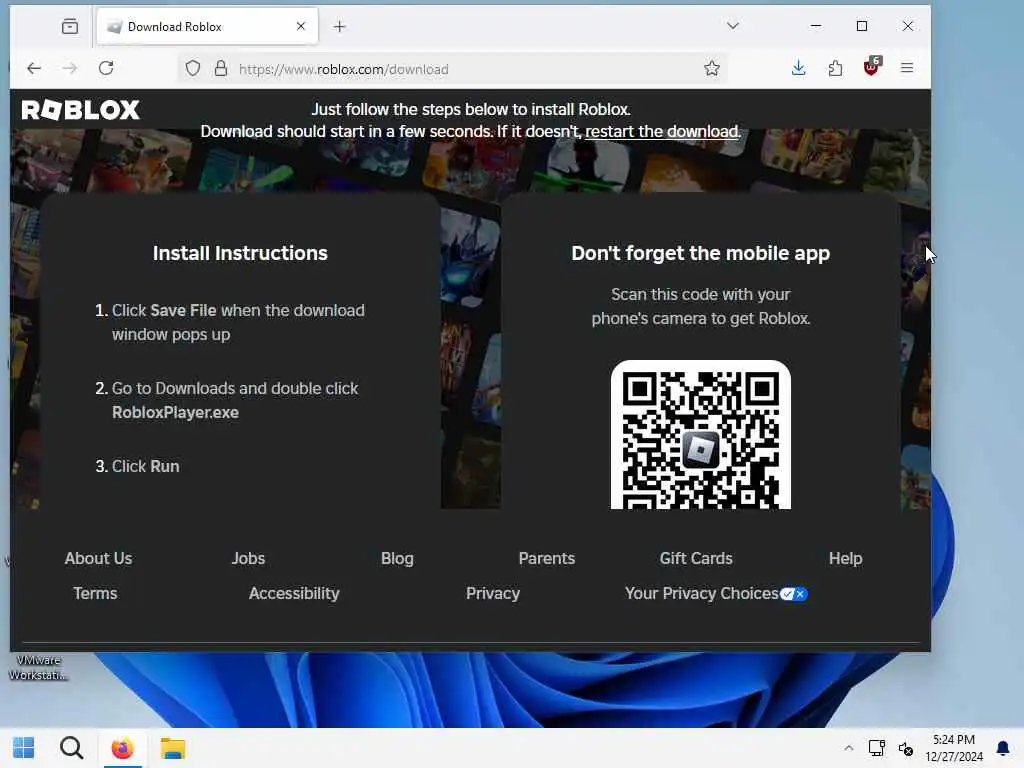Click the Roblox logo in header
Viewport: 1024px width, 768px height.
[80, 110]
